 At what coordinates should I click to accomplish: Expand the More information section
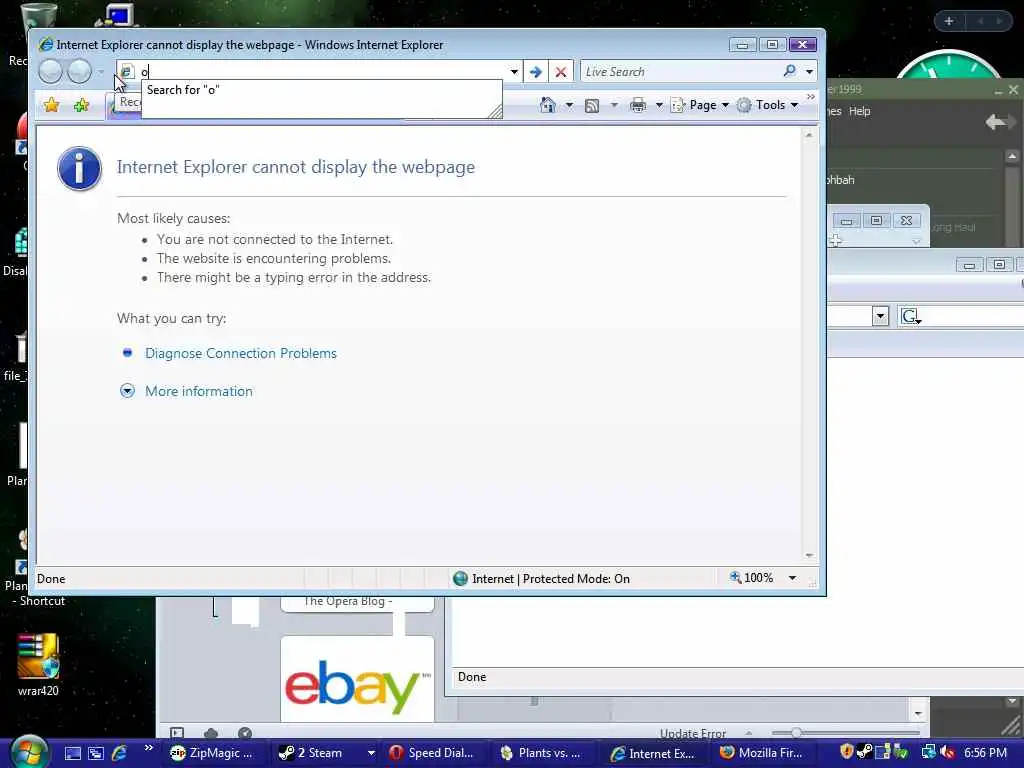tap(127, 391)
